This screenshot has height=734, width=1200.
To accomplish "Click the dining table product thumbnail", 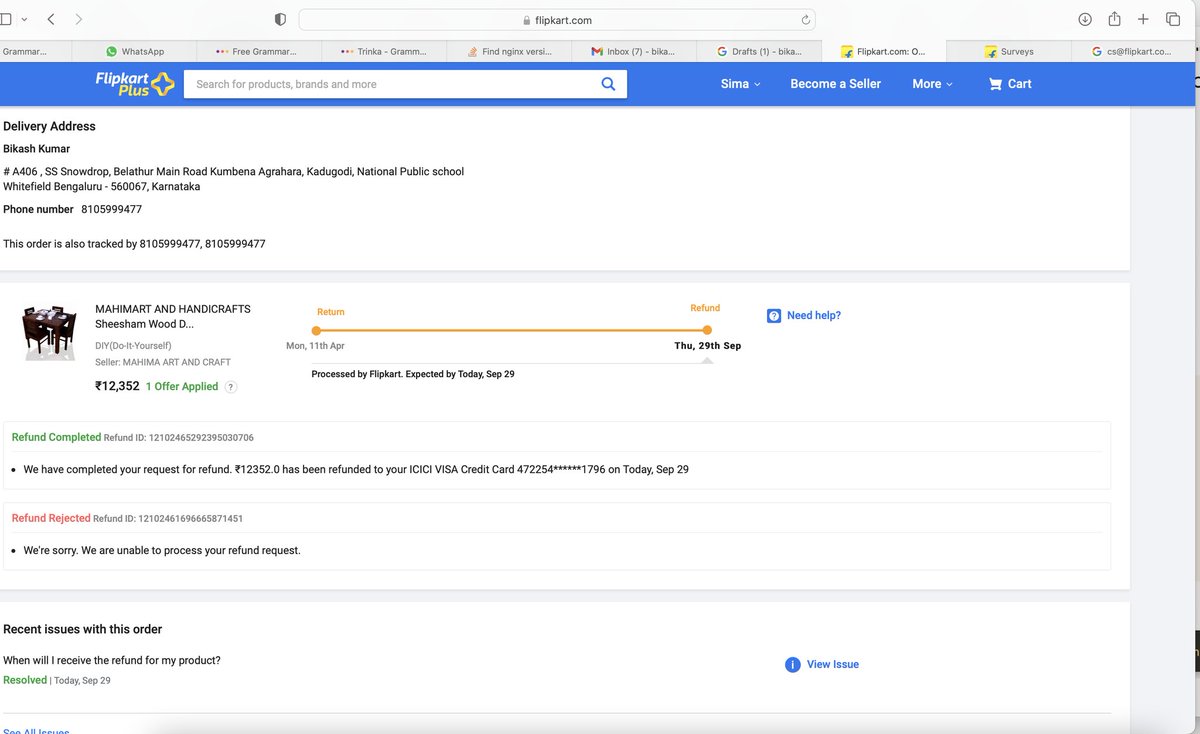I will [x=49, y=333].
